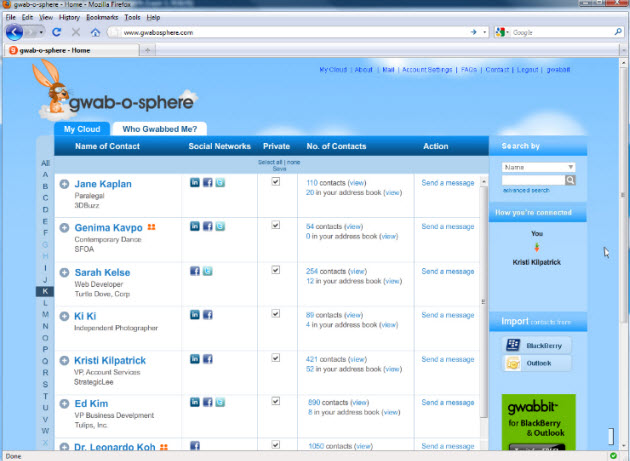Screen dimensions: 630x461
Task: Click the stop loading button
Action: coord(76,32)
